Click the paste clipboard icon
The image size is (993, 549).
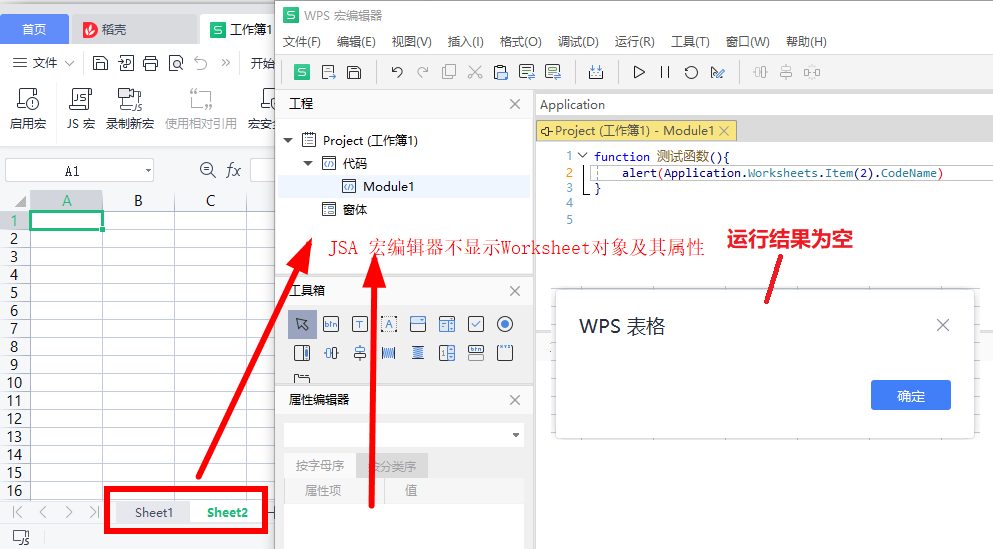[x=500, y=72]
